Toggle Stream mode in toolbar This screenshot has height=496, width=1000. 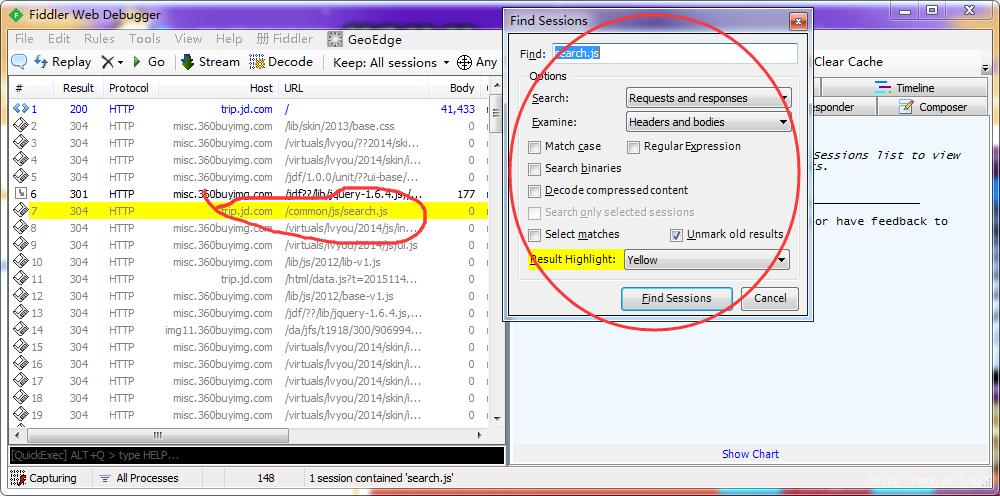[210, 62]
